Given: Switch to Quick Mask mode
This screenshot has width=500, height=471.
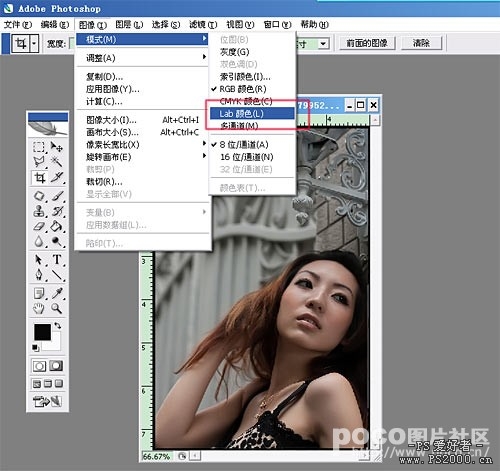Looking at the screenshot, I should pyautogui.click(x=56, y=366).
